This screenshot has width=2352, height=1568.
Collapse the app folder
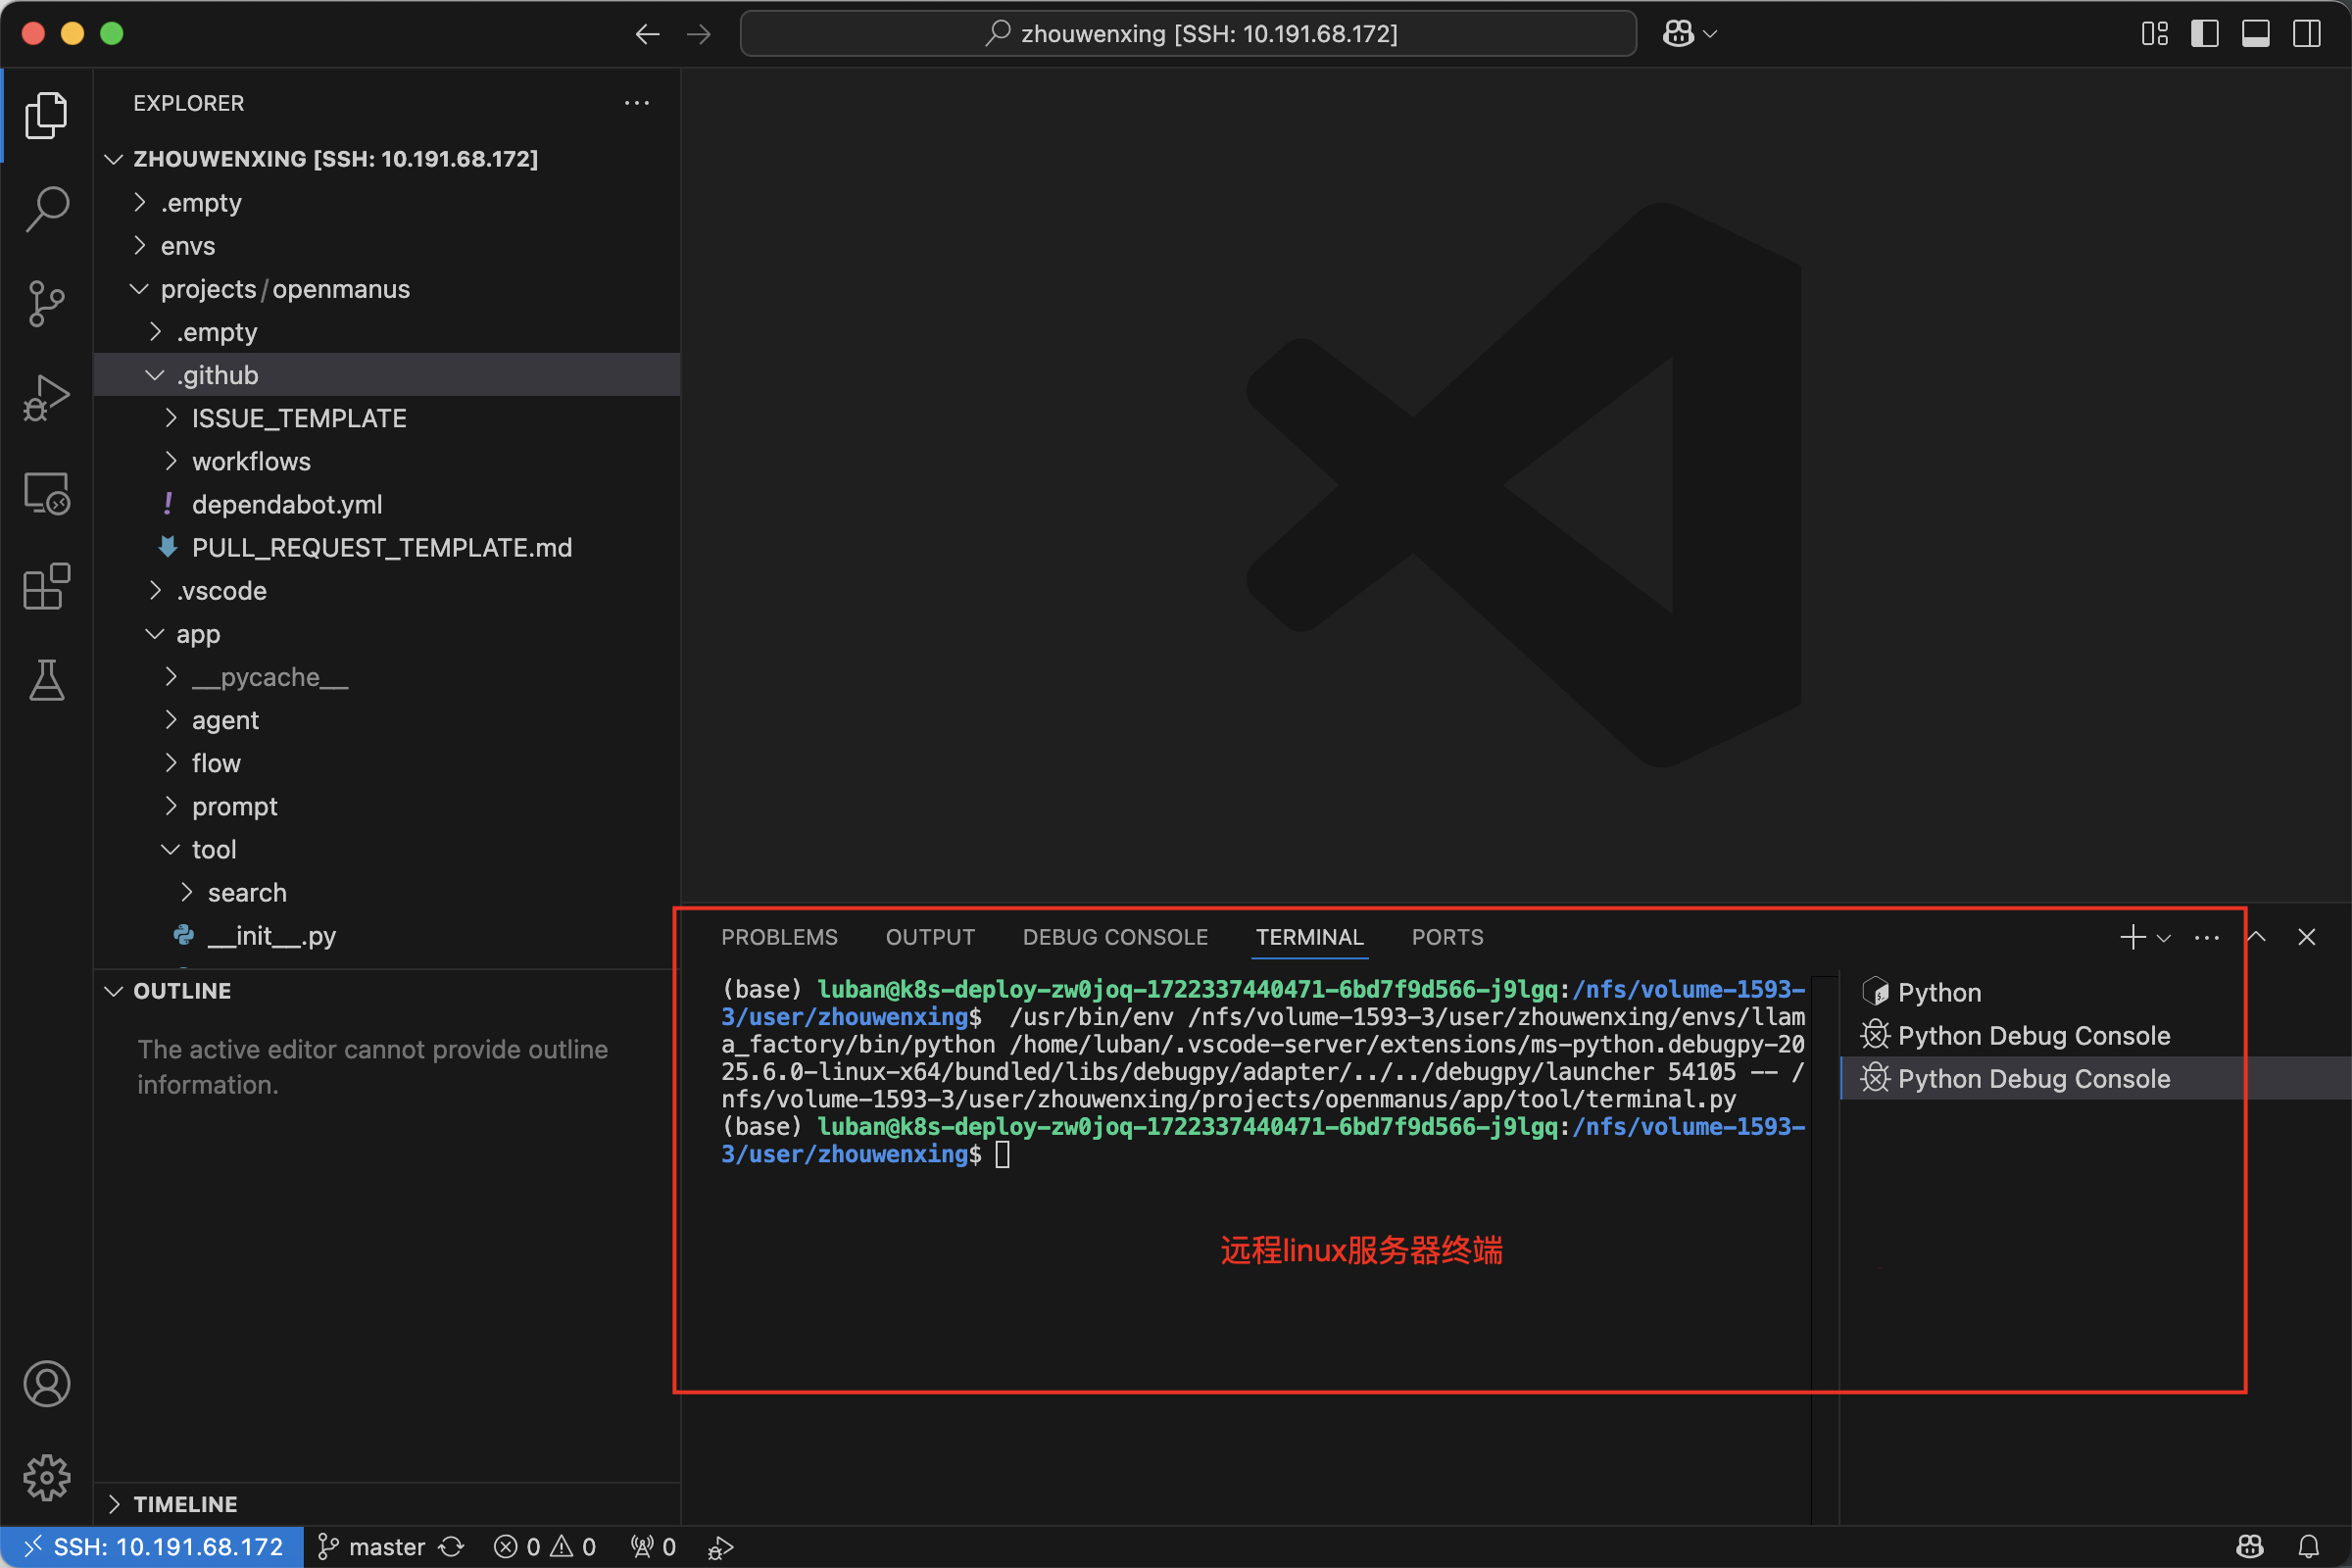pyautogui.click(x=387, y=634)
